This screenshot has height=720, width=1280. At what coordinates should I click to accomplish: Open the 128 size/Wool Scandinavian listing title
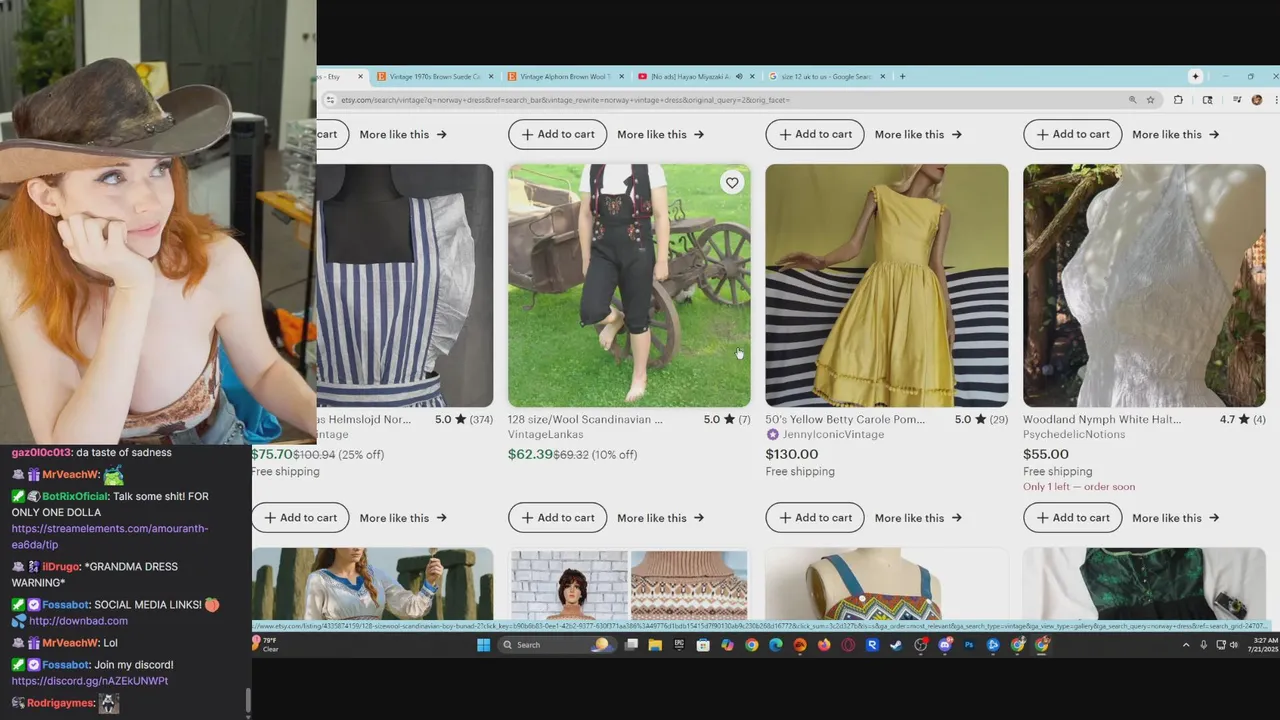point(585,420)
